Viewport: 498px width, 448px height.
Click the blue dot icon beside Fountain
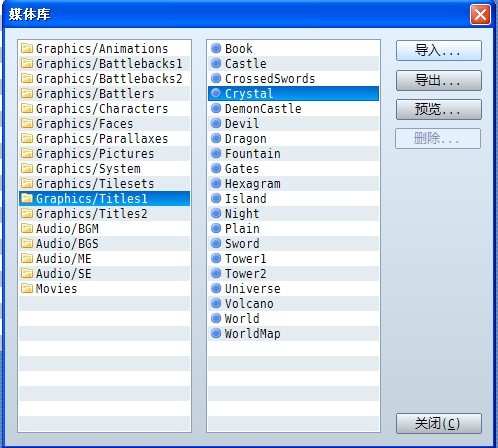pyautogui.click(x=216, y=153)
